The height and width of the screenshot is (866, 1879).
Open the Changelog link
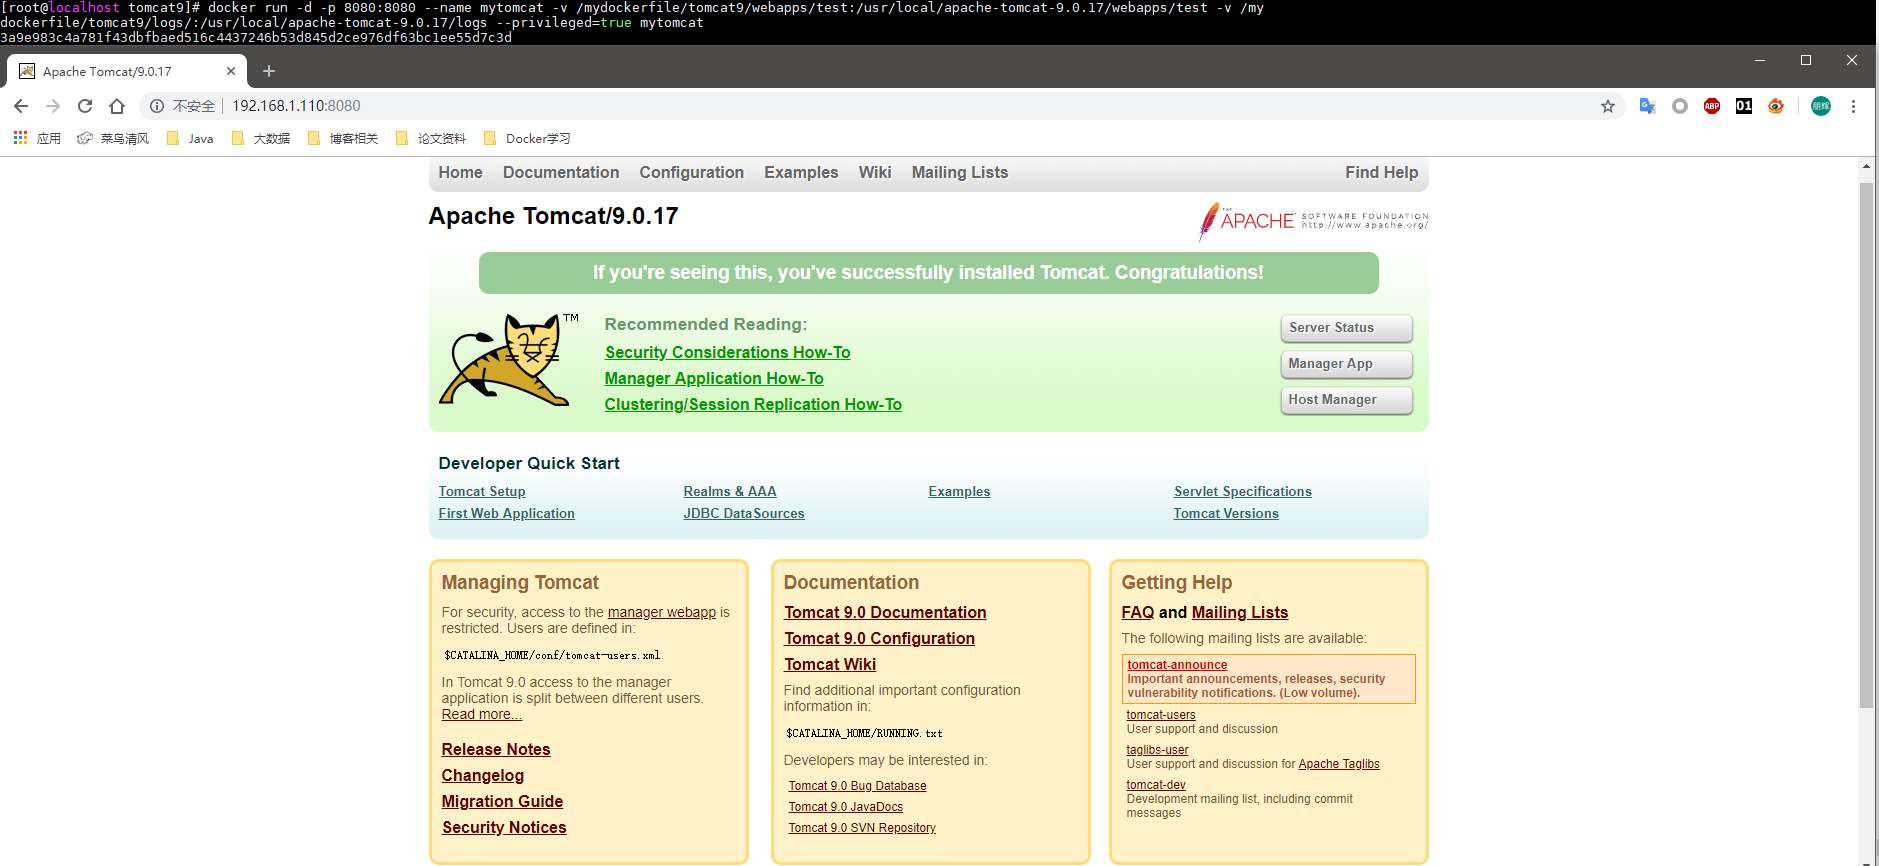(482, 775)
